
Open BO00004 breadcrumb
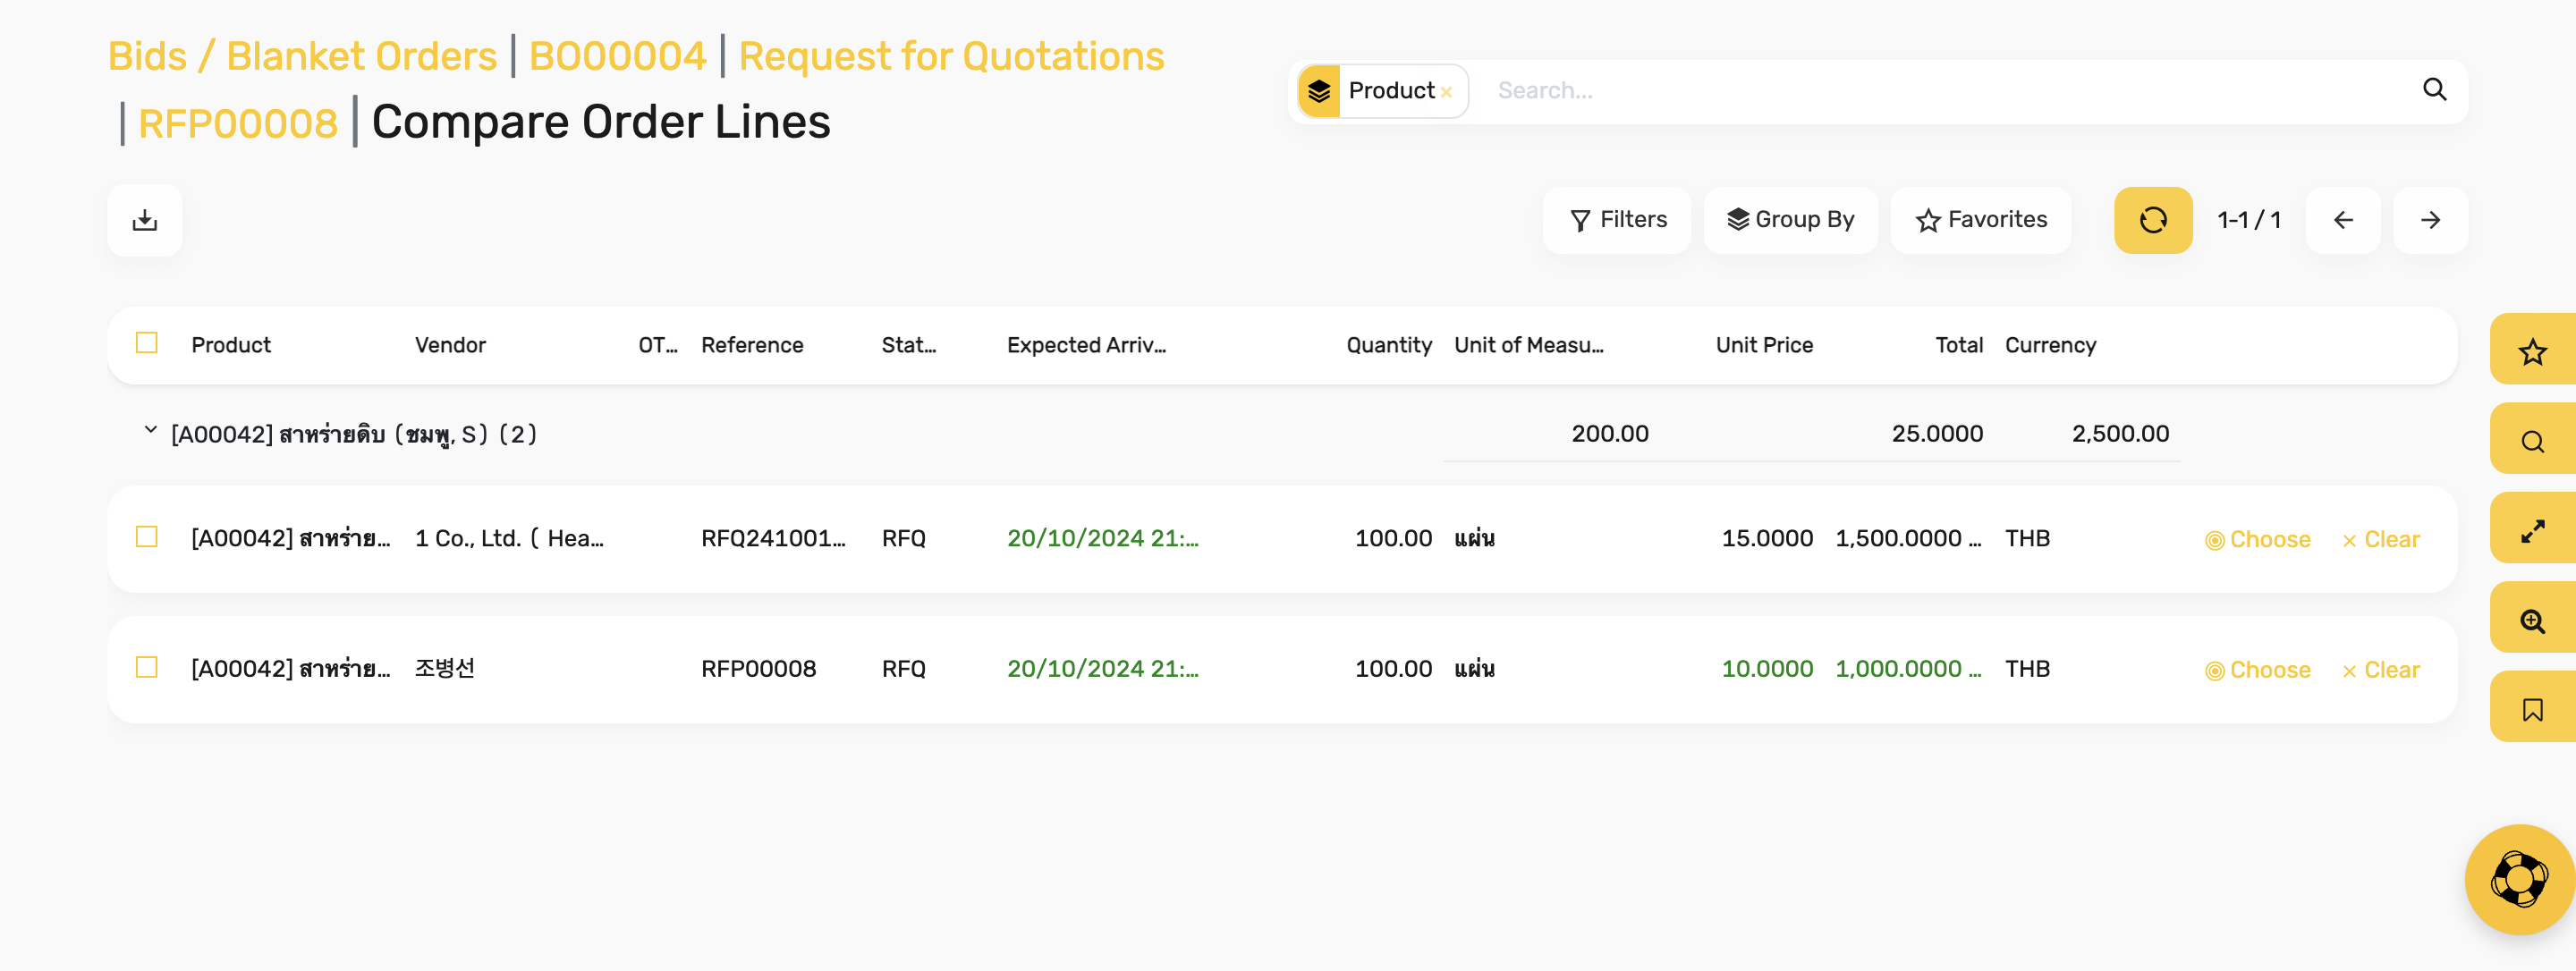[618, 56]
